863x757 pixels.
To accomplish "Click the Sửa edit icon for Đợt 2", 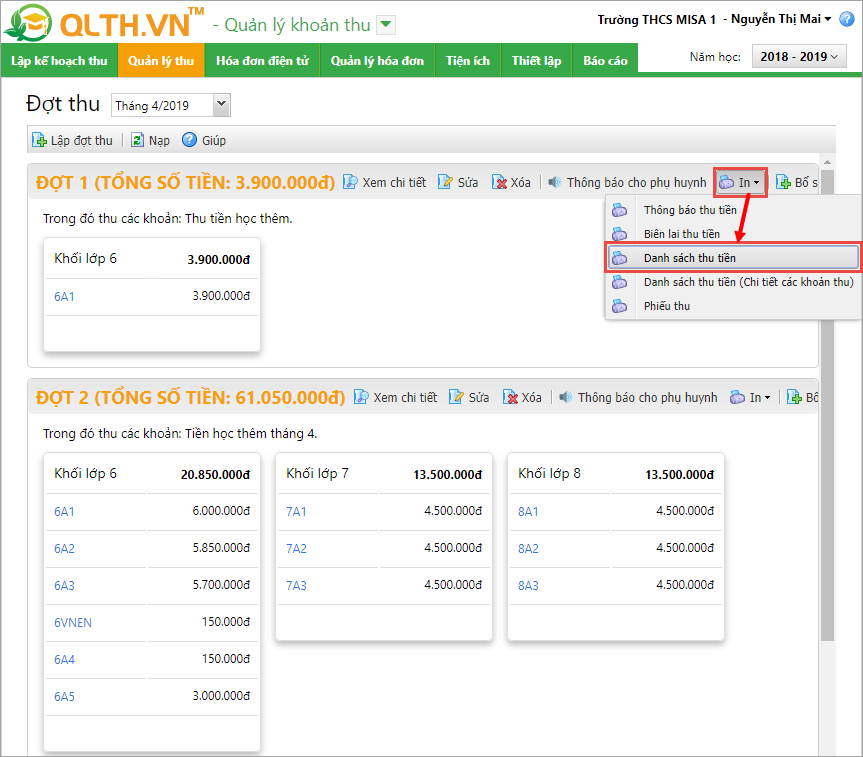I will (x=456, y=396).
